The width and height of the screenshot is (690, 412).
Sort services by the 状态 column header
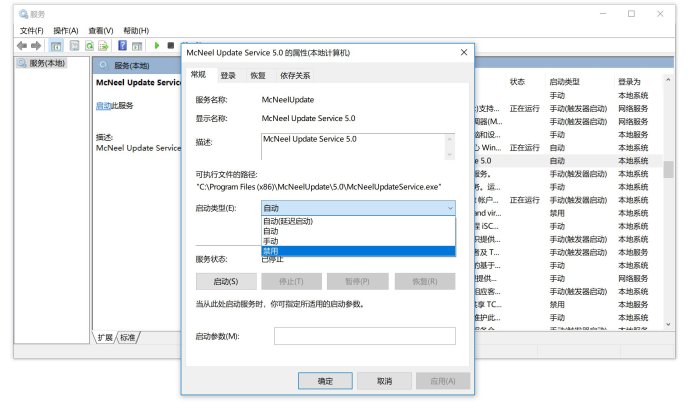click(x=517, y=82)
